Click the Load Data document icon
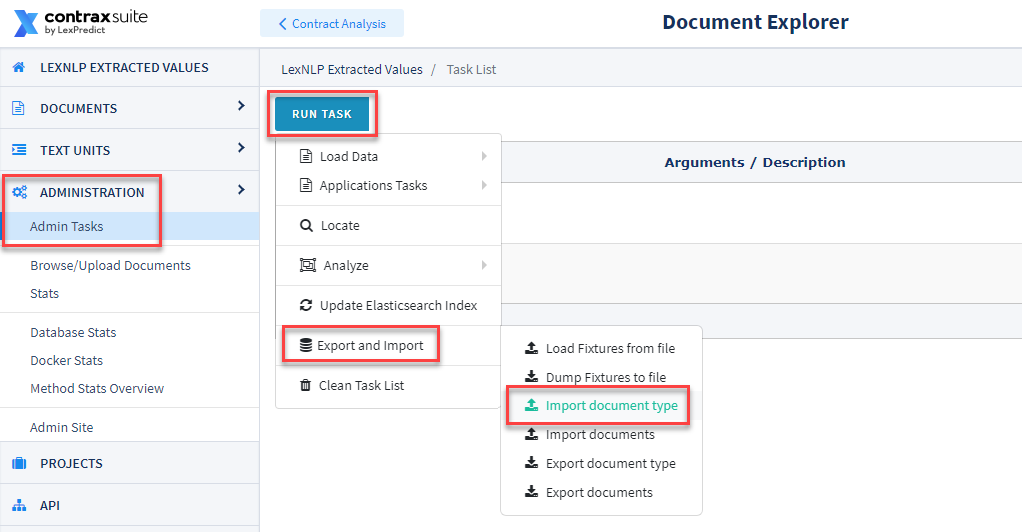Viewport: 1022px width, 532px height. pos(306,156)
